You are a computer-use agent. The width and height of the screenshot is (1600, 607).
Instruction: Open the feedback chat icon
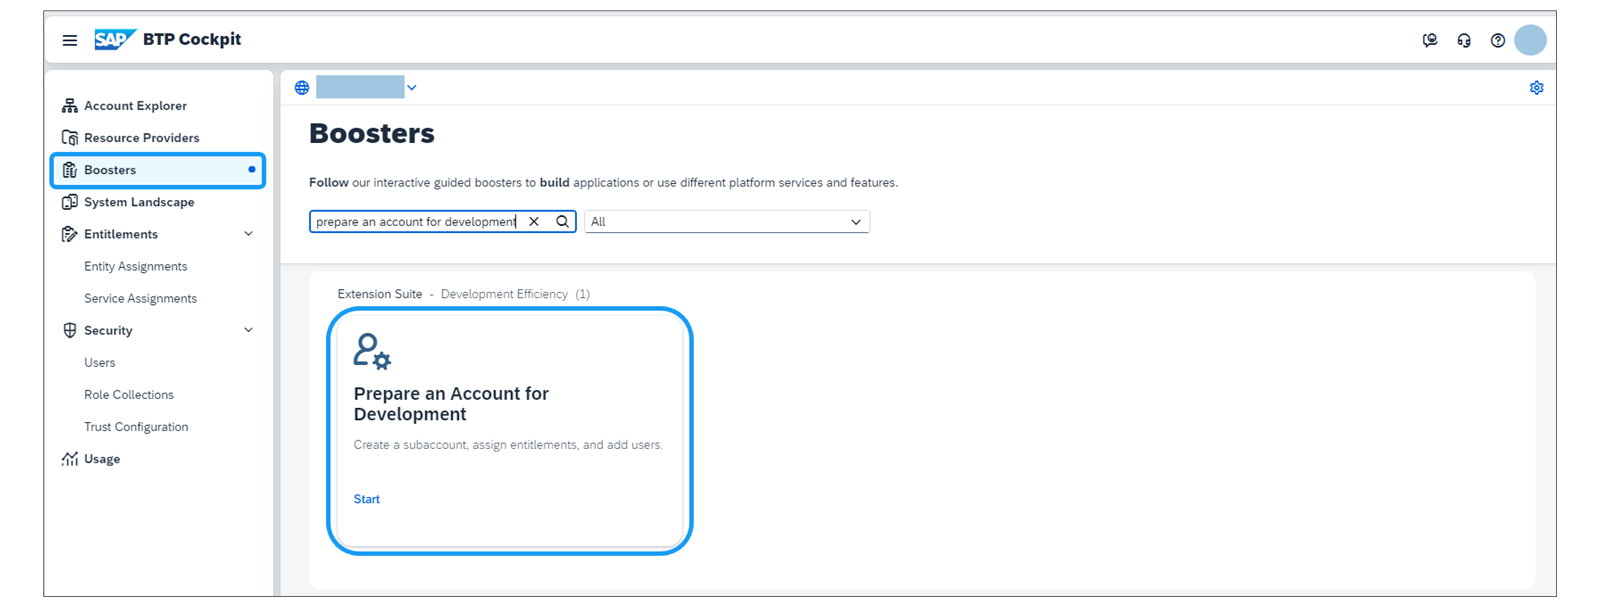(1430, 40)
